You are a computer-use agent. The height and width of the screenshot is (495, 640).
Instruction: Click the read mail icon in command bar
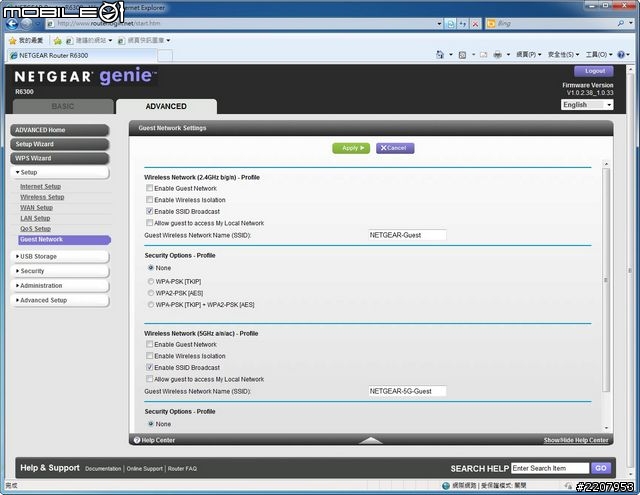483,55
